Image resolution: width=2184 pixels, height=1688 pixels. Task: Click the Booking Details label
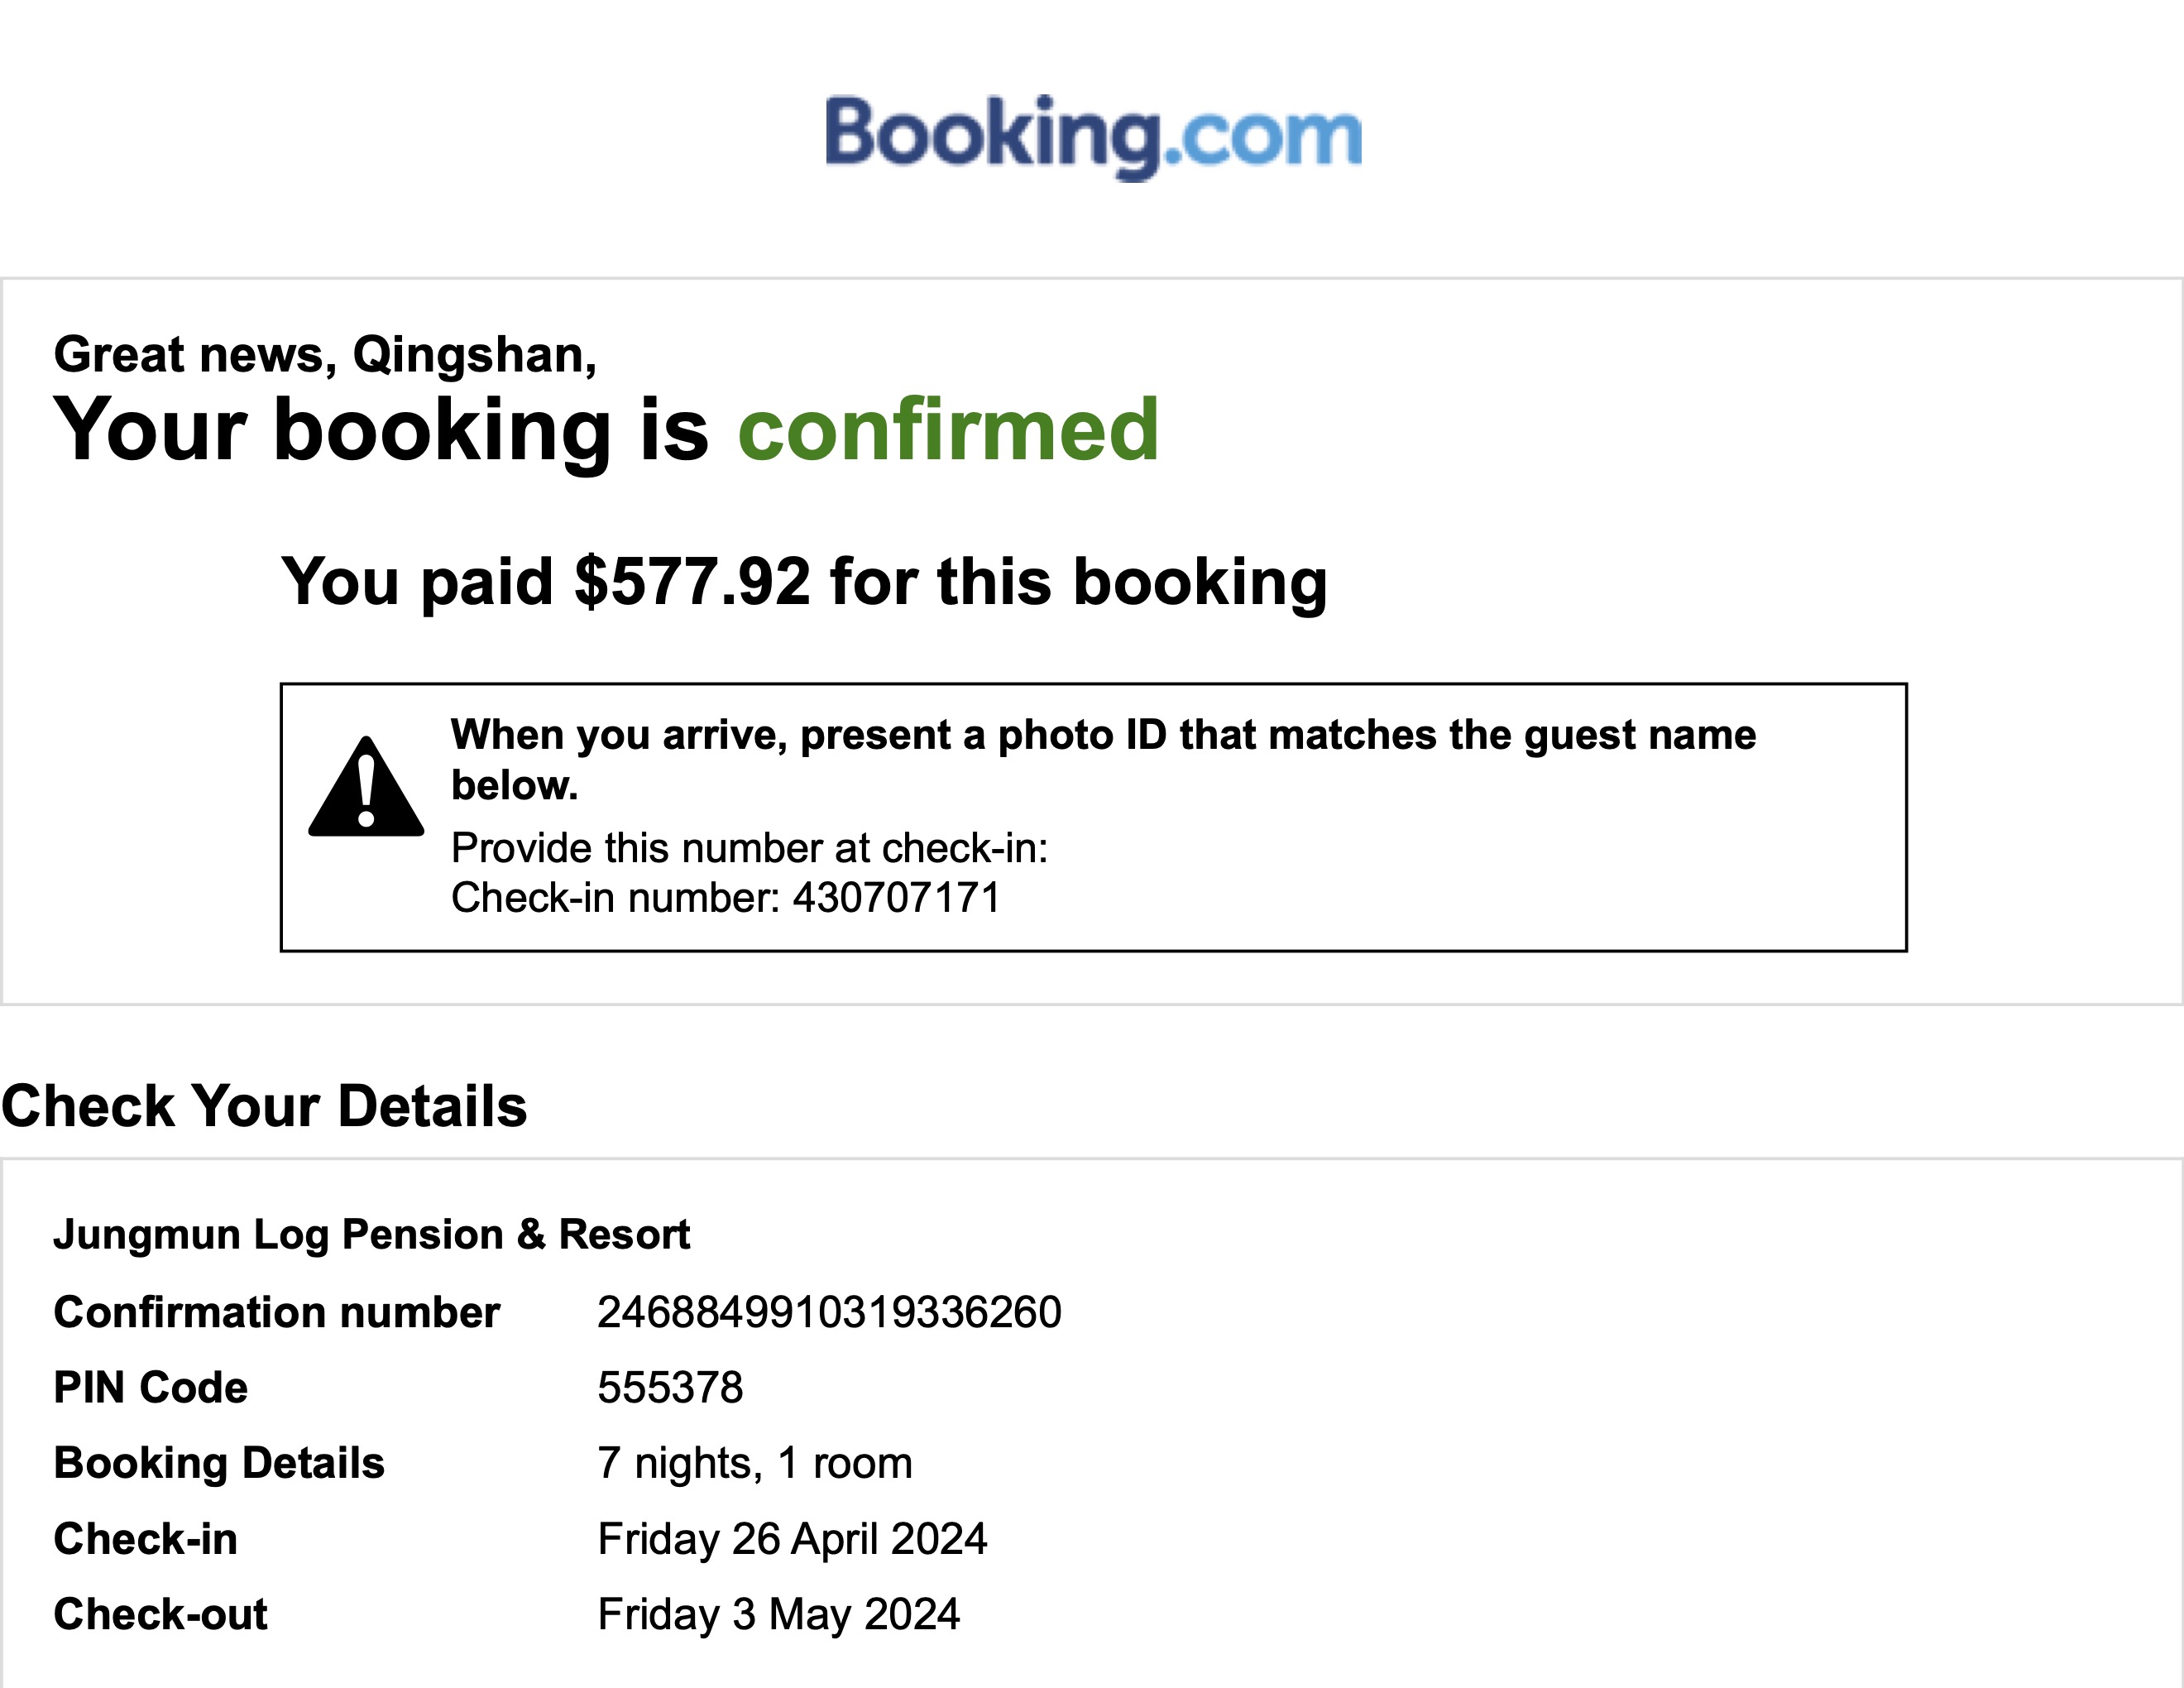[x=219, y=1463]
